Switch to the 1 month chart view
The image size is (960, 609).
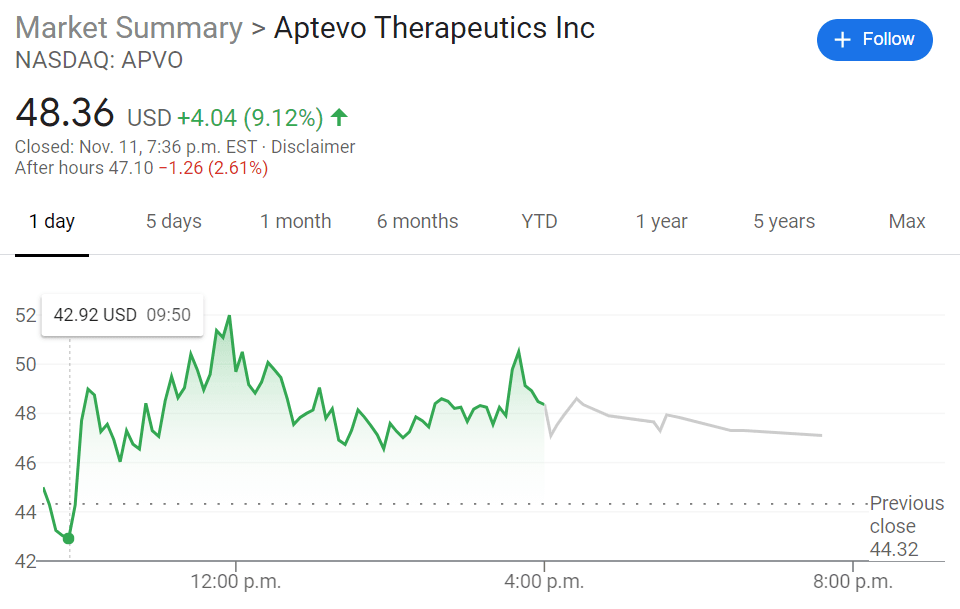click(x=295, y=221)
